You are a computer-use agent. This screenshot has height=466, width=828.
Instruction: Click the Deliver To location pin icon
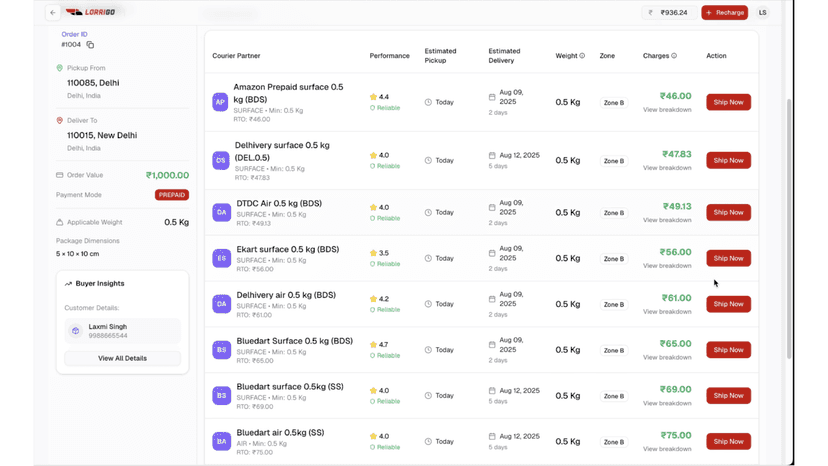[60, 120]
